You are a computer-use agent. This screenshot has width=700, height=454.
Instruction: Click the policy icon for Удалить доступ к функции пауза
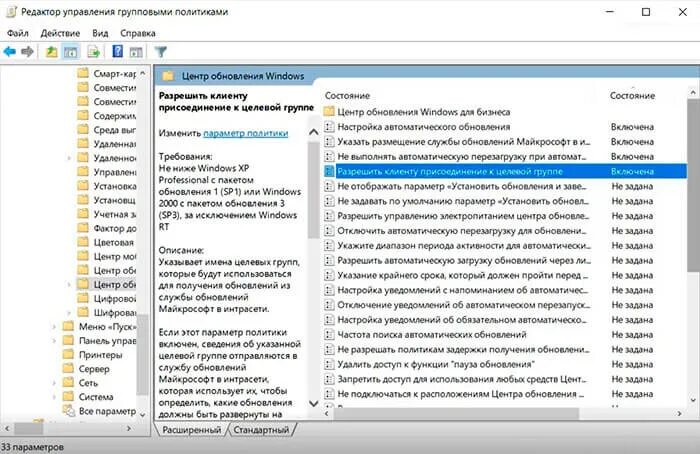(x=329, y=364)
